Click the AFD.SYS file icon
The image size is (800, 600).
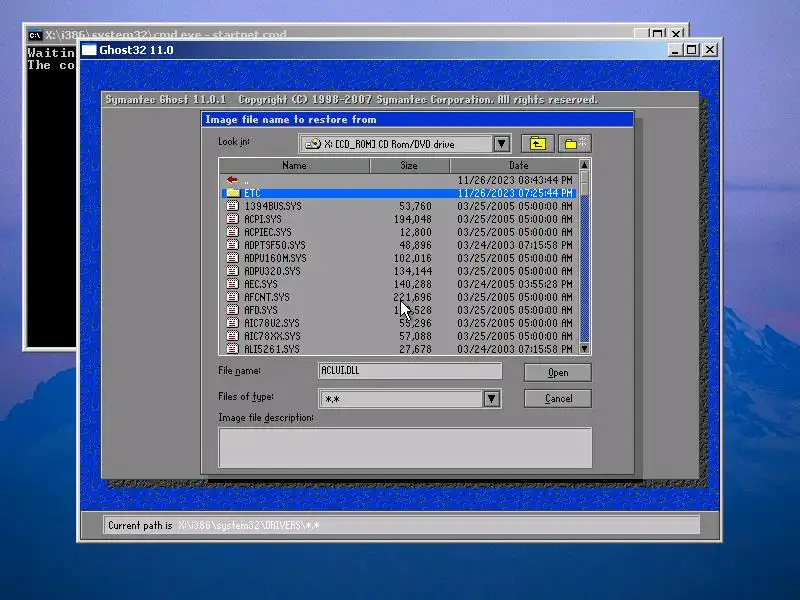point(233,310)
